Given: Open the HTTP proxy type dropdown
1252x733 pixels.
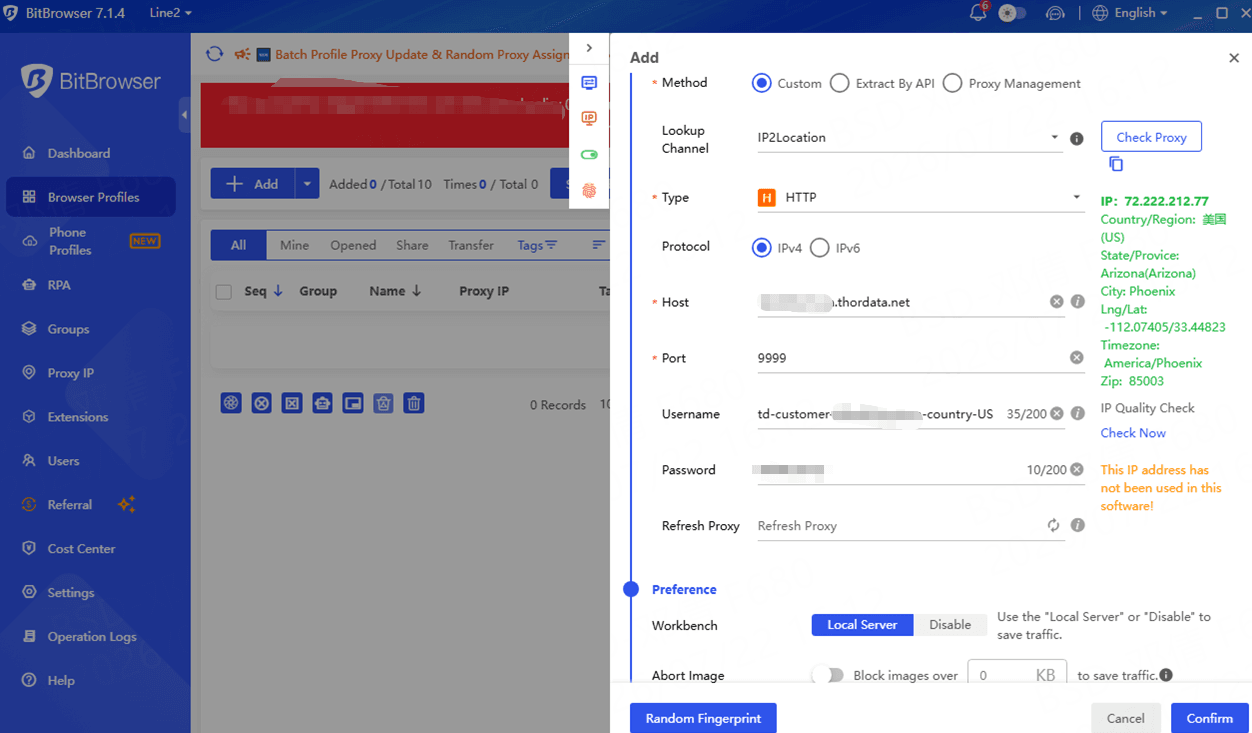Looking at the screenshot, I should (x=920, y=198).
